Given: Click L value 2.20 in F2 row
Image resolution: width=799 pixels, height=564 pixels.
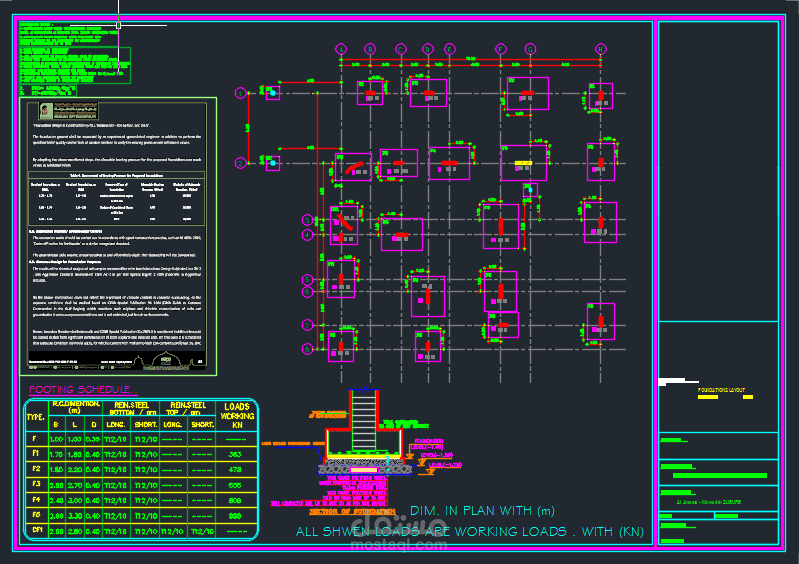Looking at the screenshot, I should pos(74,469).
